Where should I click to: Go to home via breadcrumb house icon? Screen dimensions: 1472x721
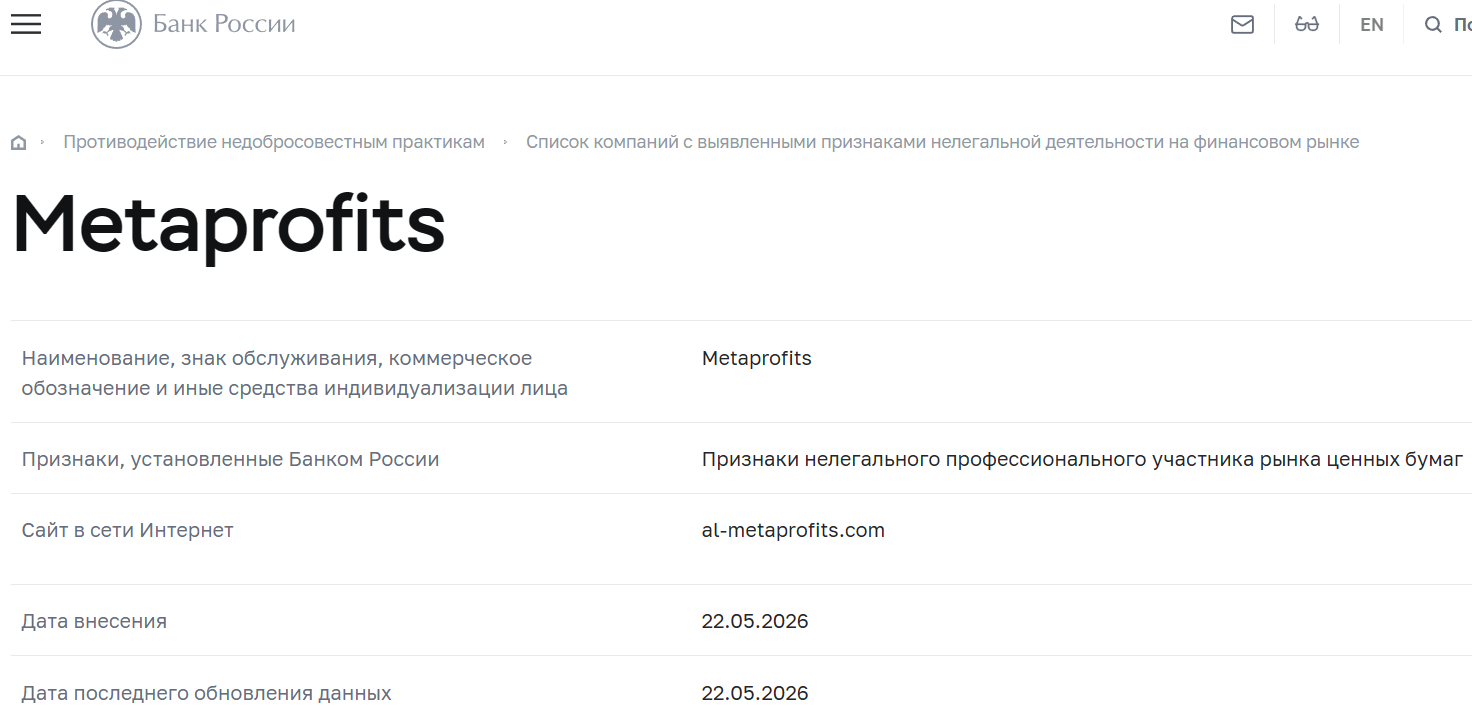[18, 143]
